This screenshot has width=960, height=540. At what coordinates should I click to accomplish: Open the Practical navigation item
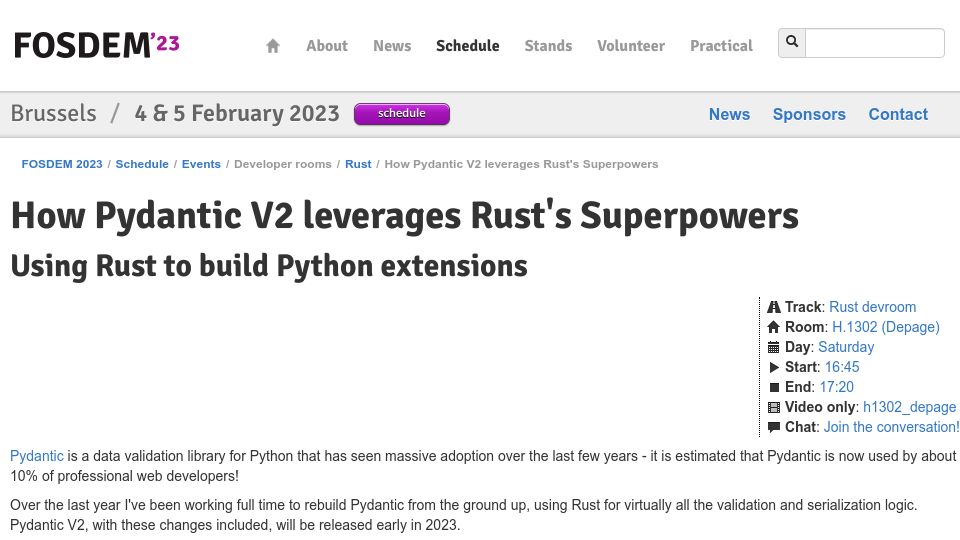721,46
